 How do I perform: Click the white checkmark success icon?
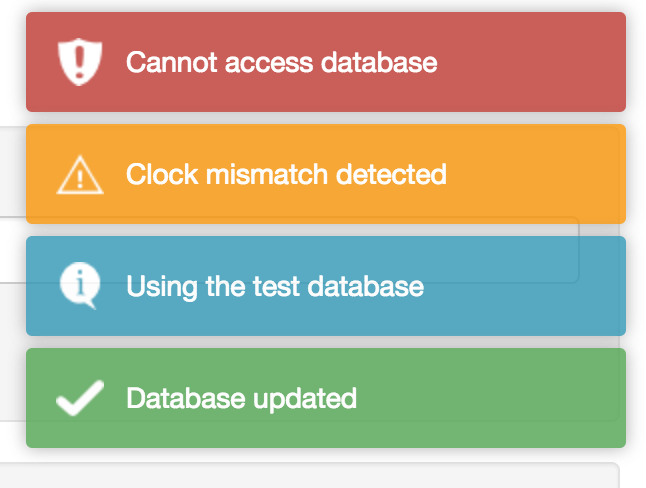[79, 398]
